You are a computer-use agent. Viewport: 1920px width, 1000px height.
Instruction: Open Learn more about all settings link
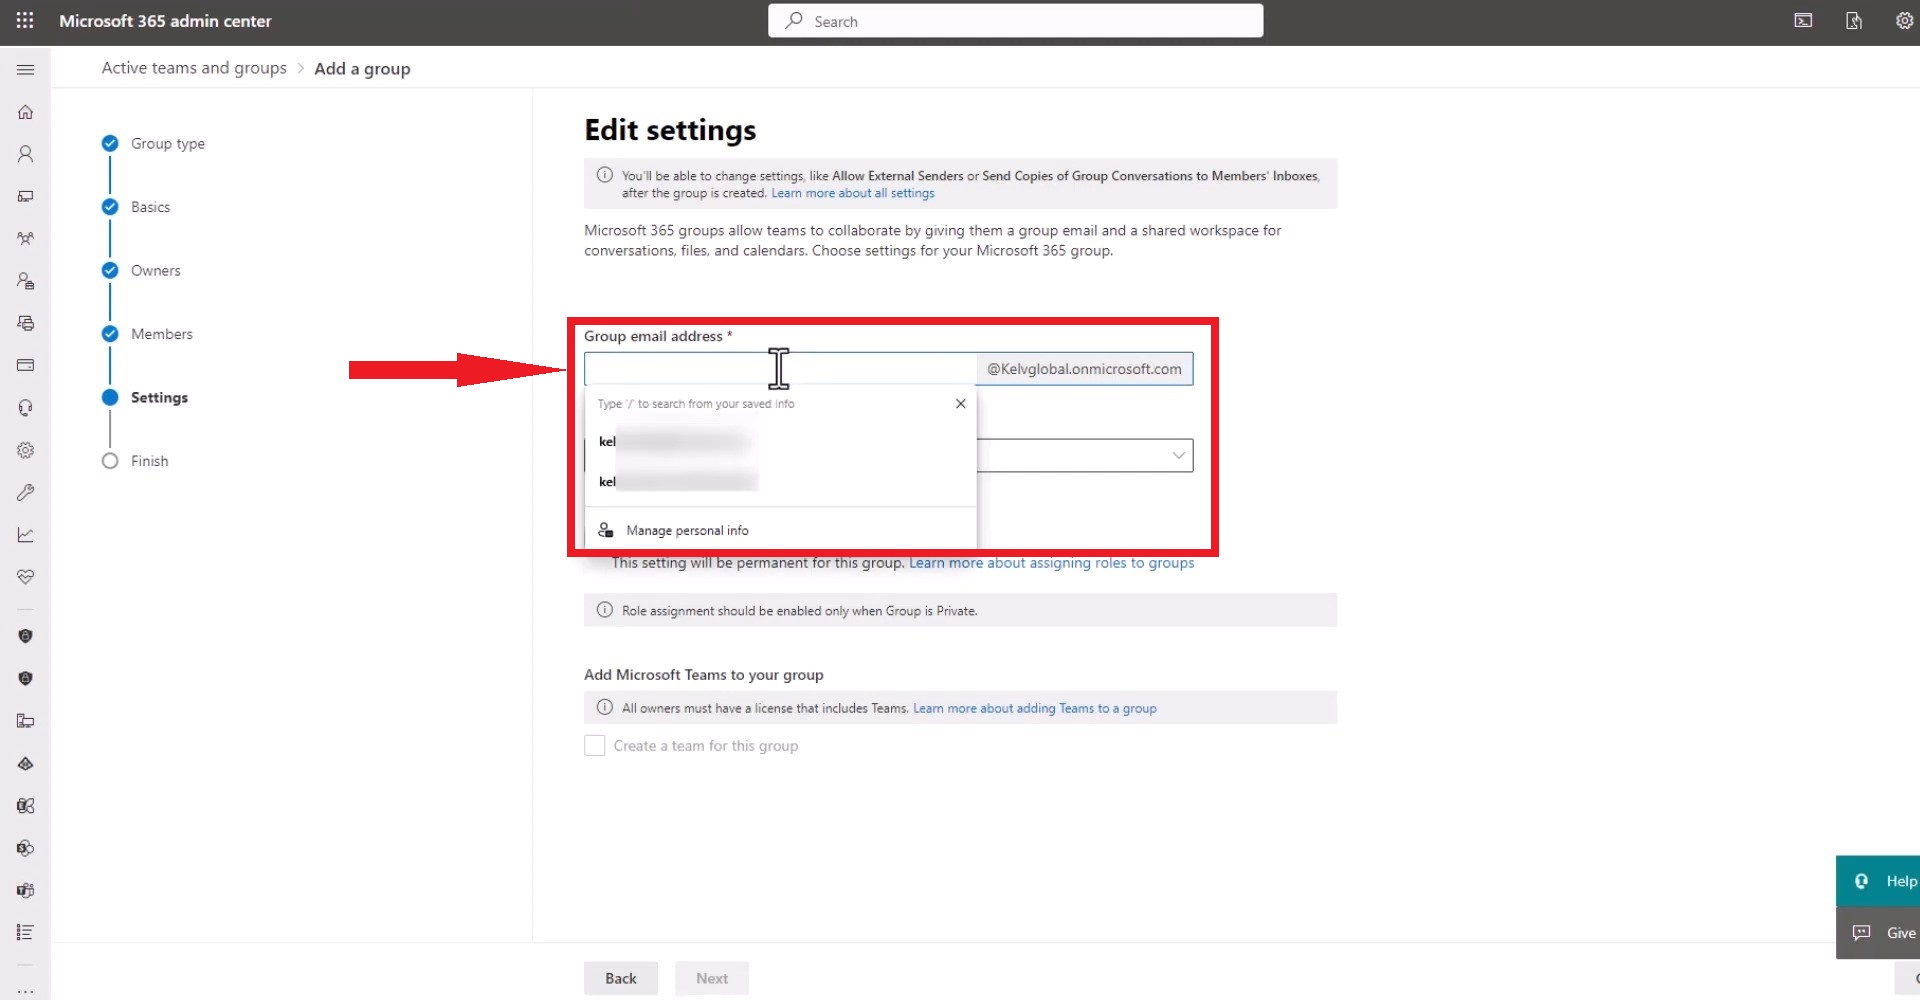[x=853, y=194]
